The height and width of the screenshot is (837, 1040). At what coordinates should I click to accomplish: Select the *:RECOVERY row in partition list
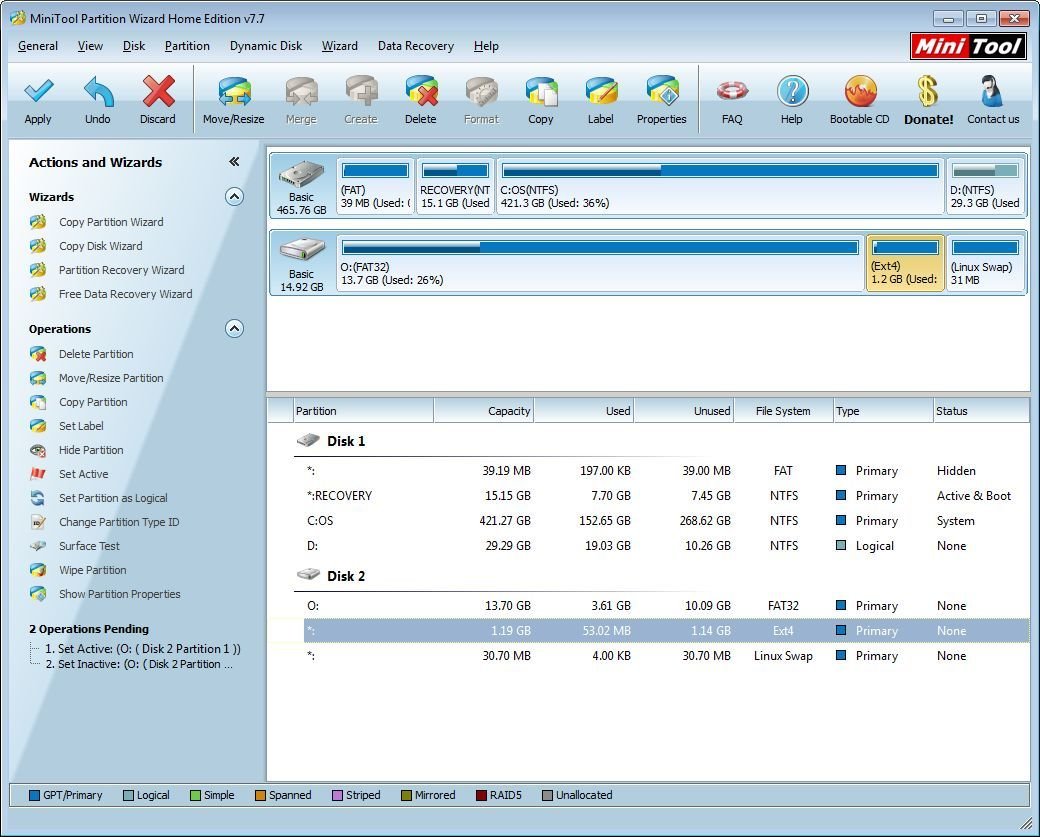click(x=666, y=496)
